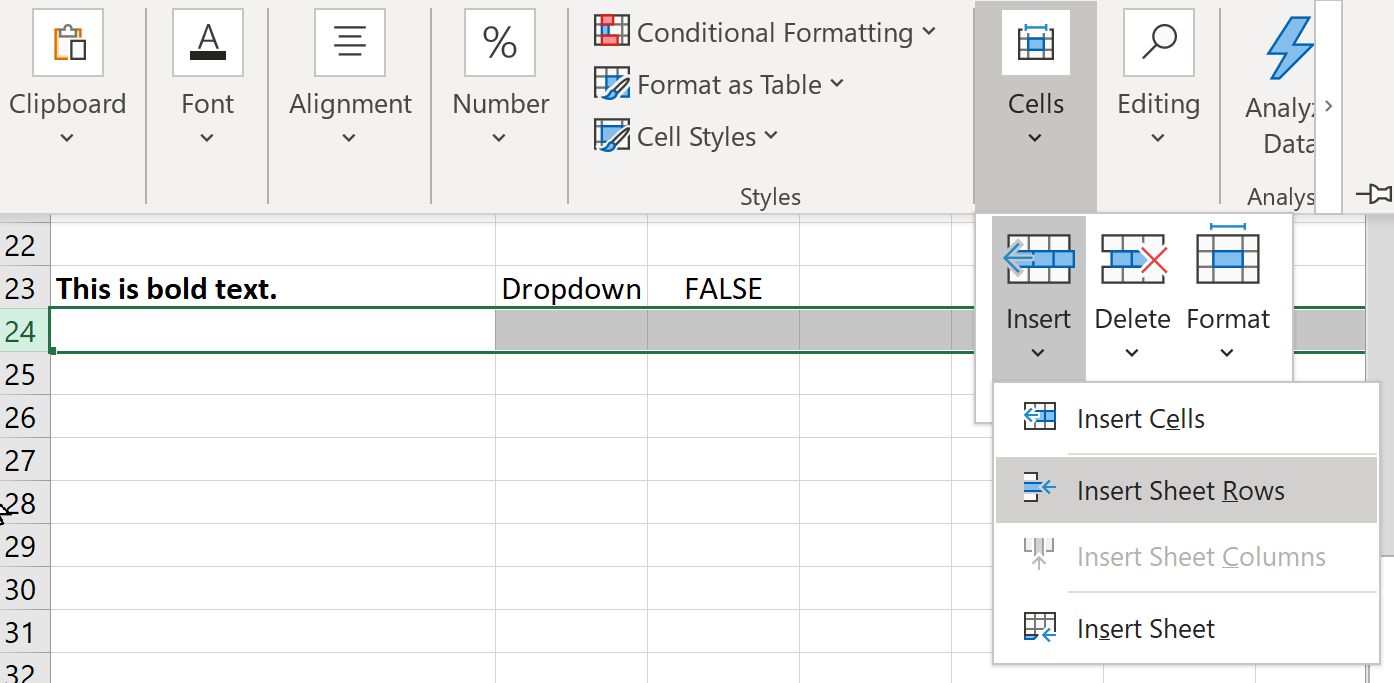Open the Insert dropdown arrow
1394x683 pixels.
tap(1038, 352)
